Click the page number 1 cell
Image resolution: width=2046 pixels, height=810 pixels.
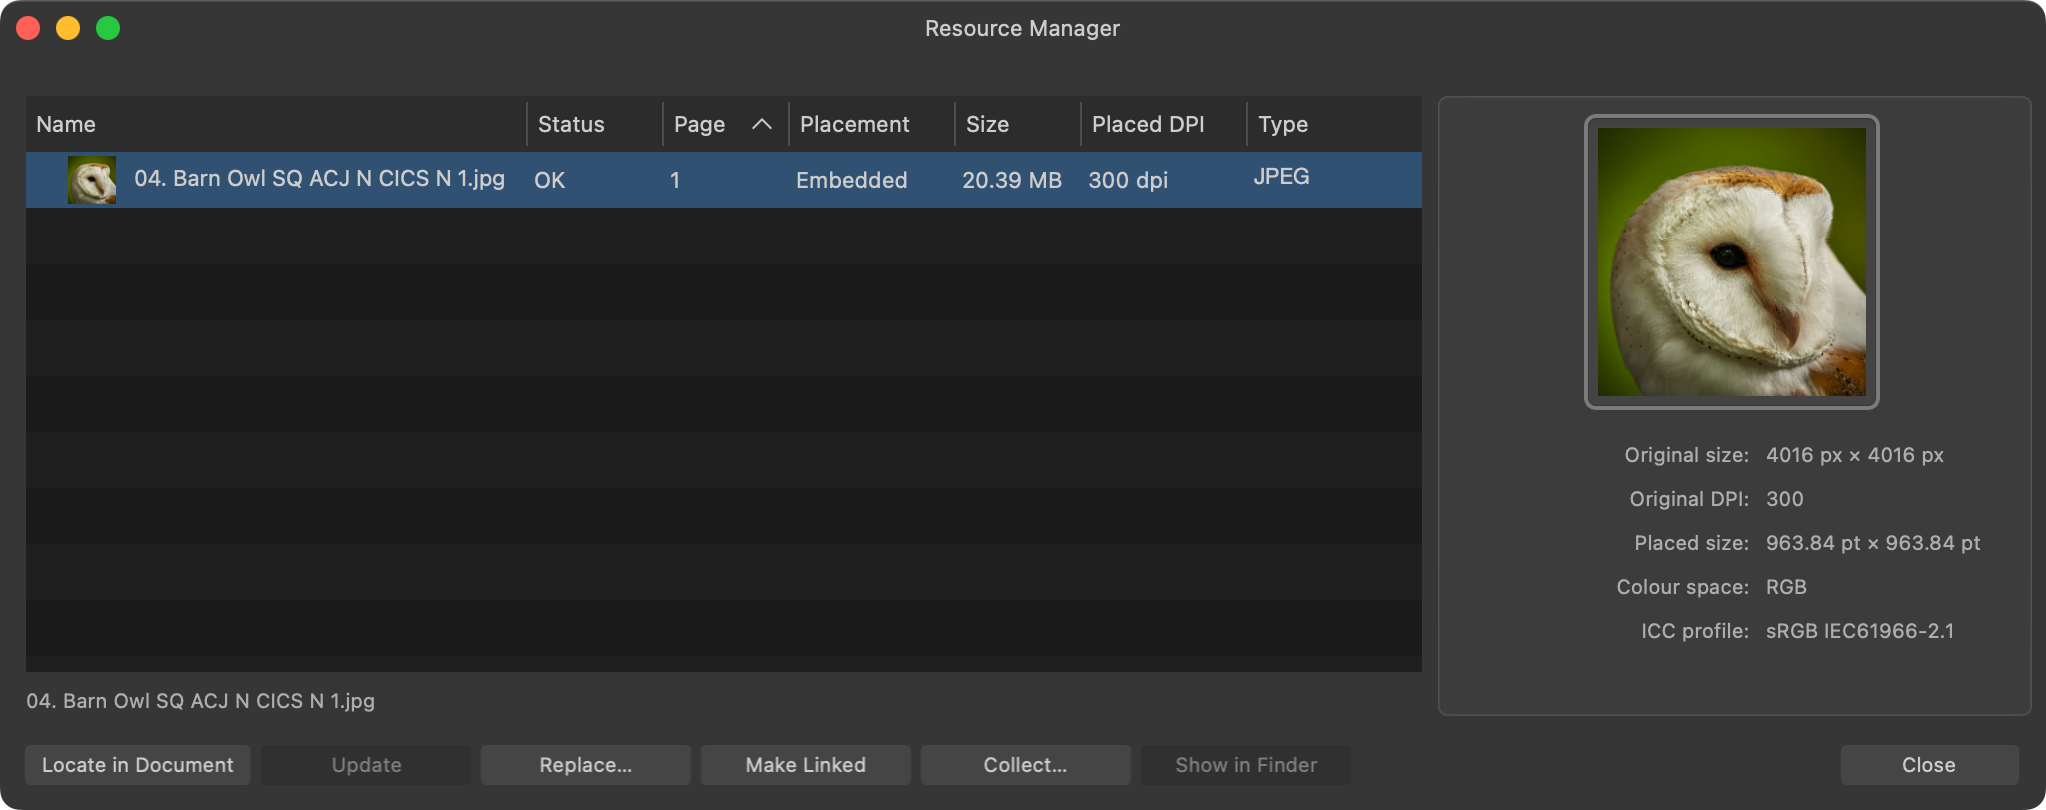(675, 180)
